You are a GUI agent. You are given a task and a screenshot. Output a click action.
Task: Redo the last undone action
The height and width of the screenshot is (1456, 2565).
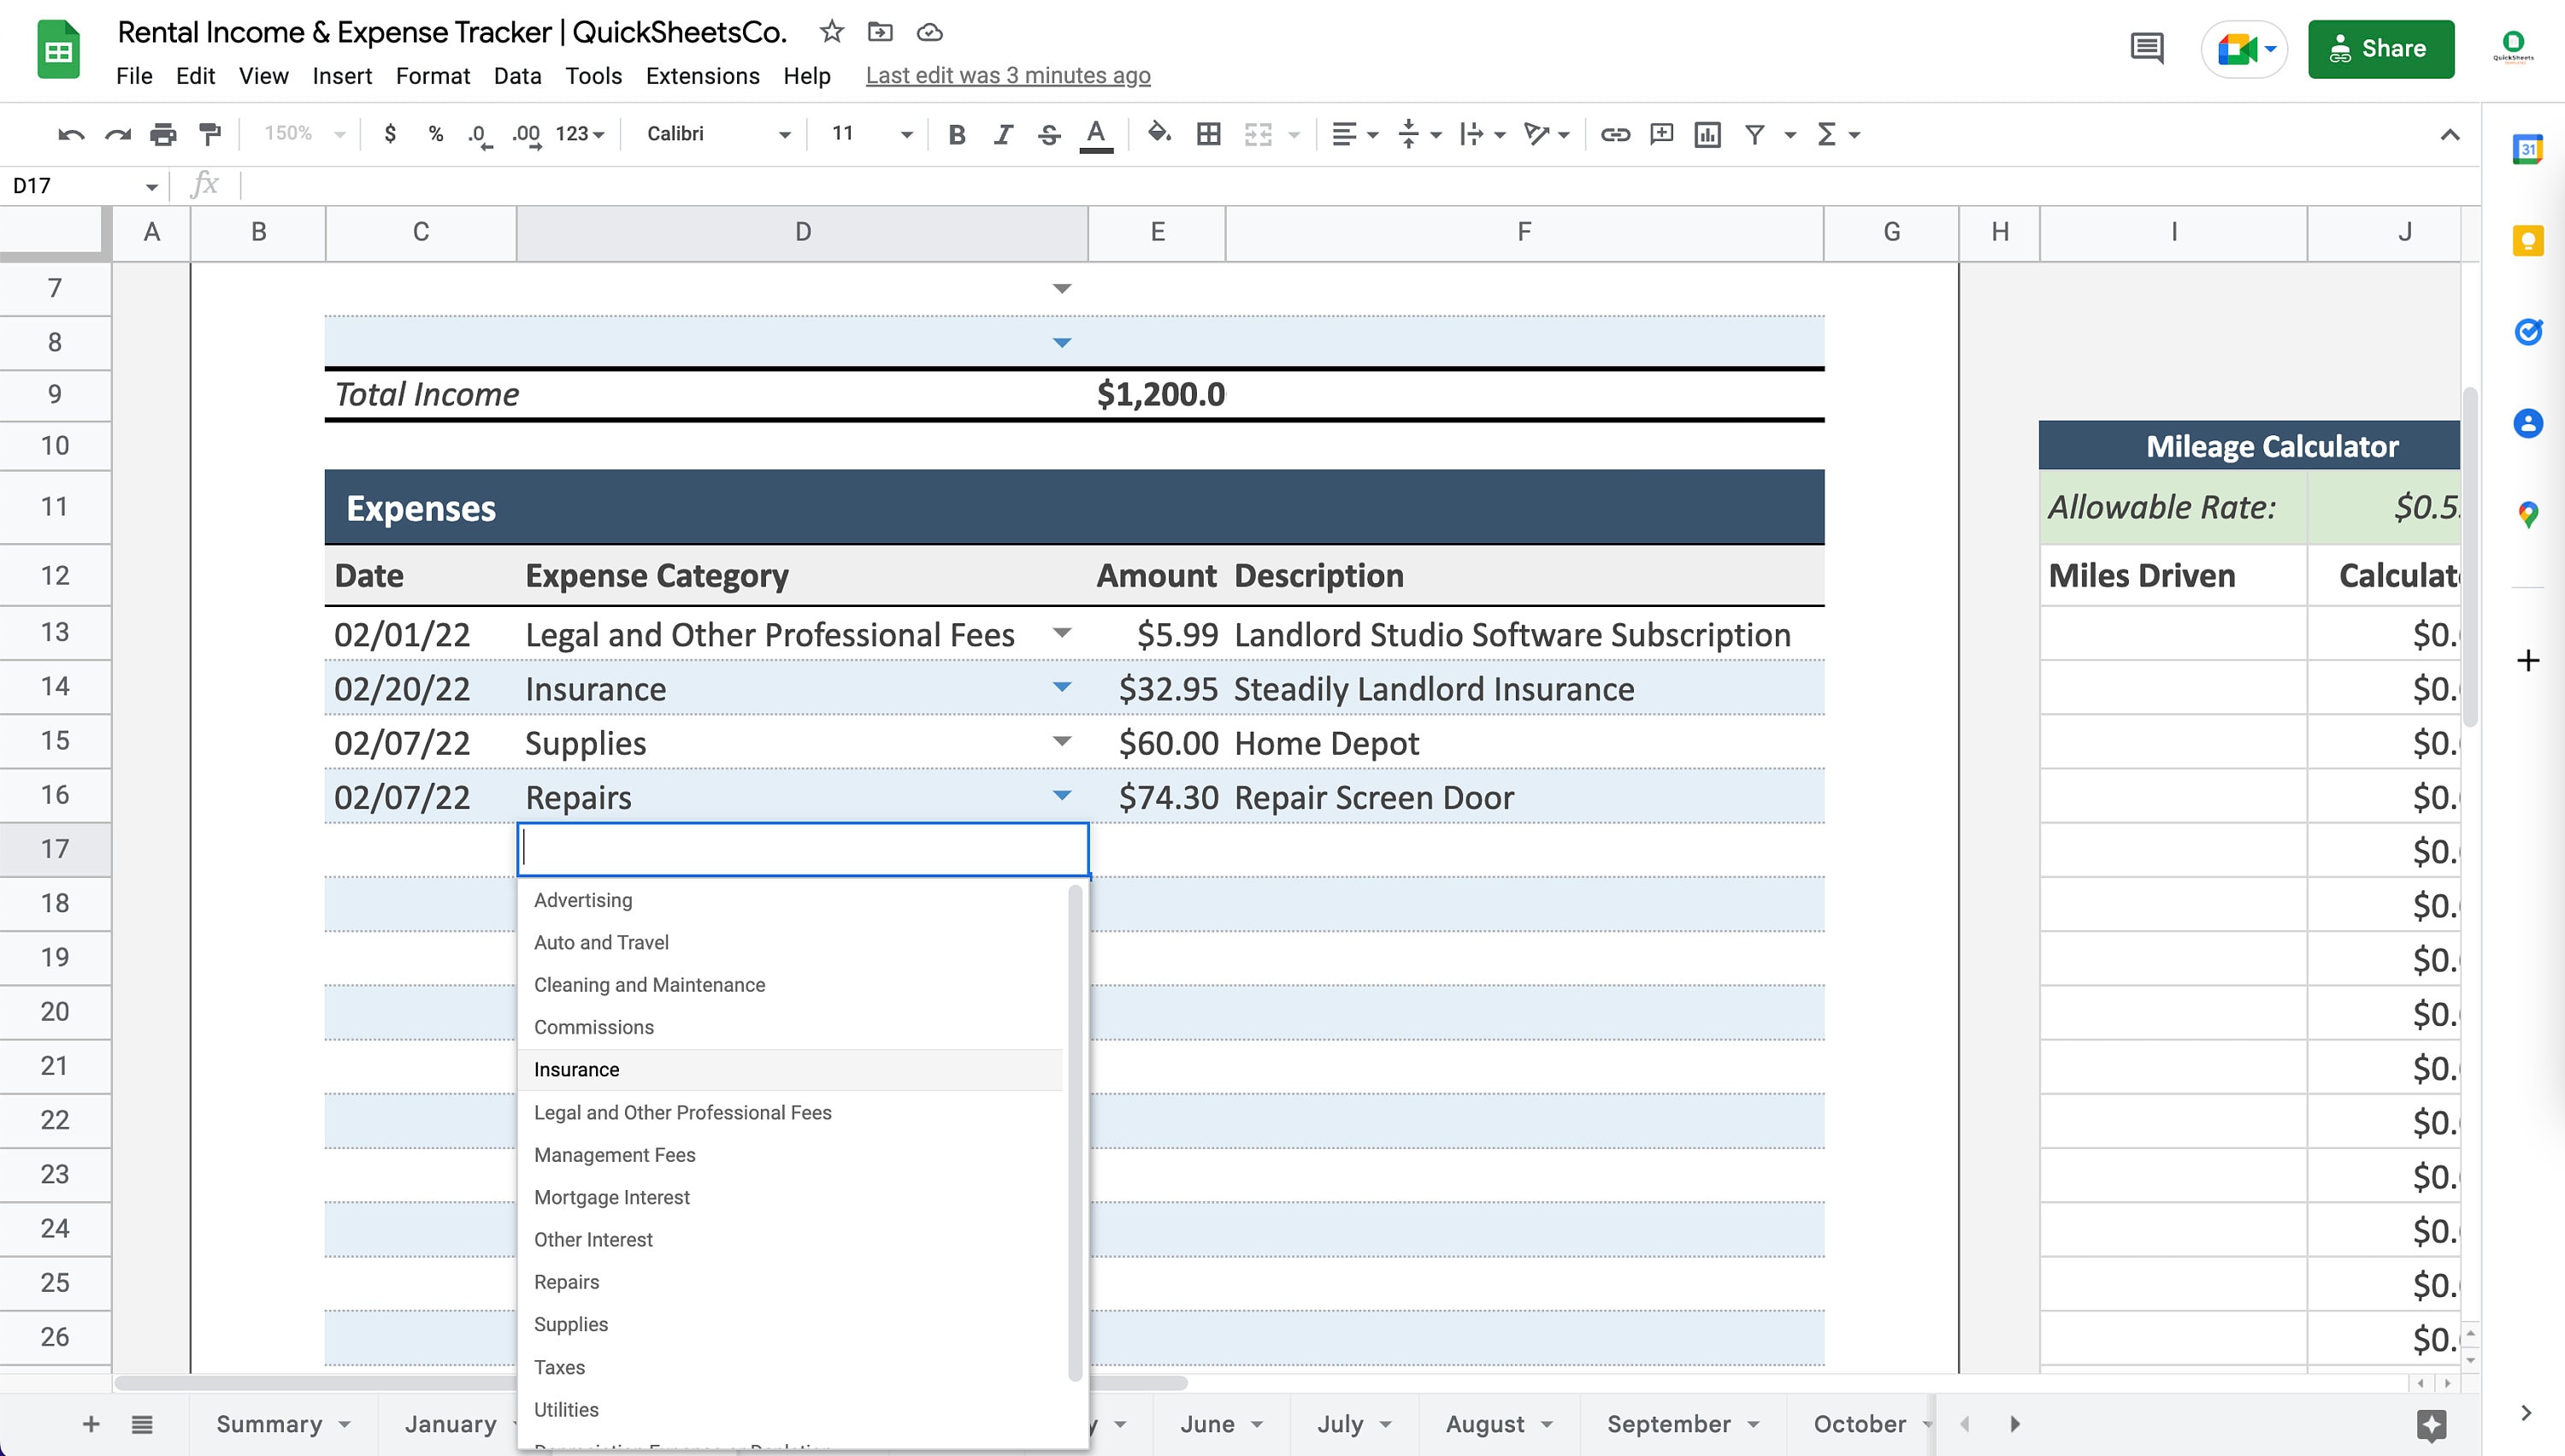(x=117, y=134)
